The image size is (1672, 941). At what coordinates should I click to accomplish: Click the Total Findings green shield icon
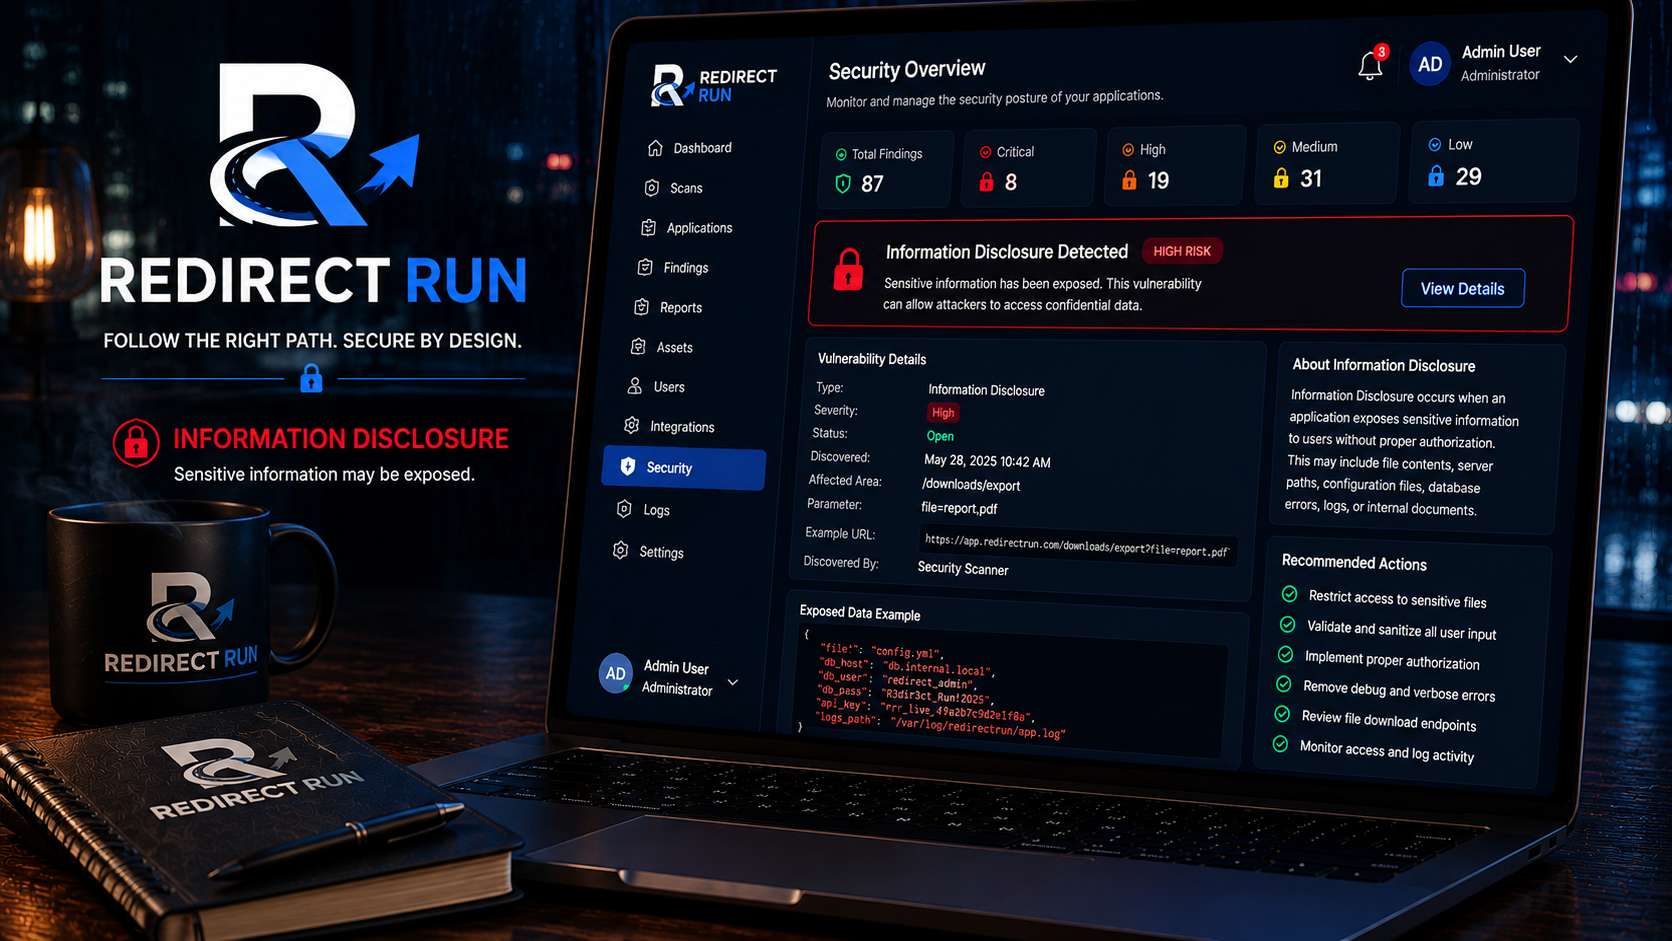843,184
